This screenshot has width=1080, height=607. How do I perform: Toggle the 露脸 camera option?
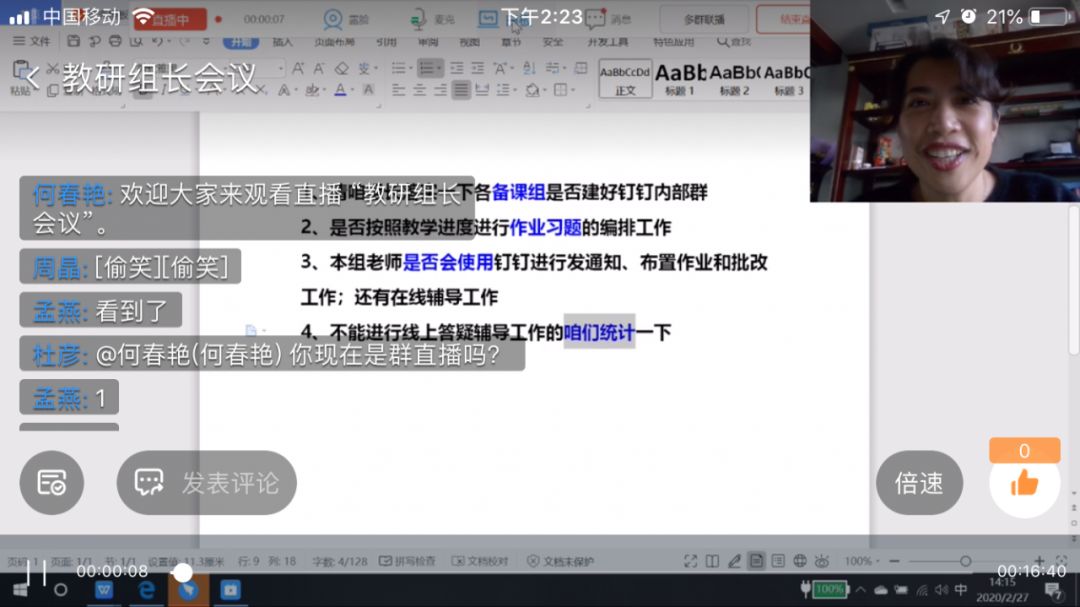click(346, 19)
